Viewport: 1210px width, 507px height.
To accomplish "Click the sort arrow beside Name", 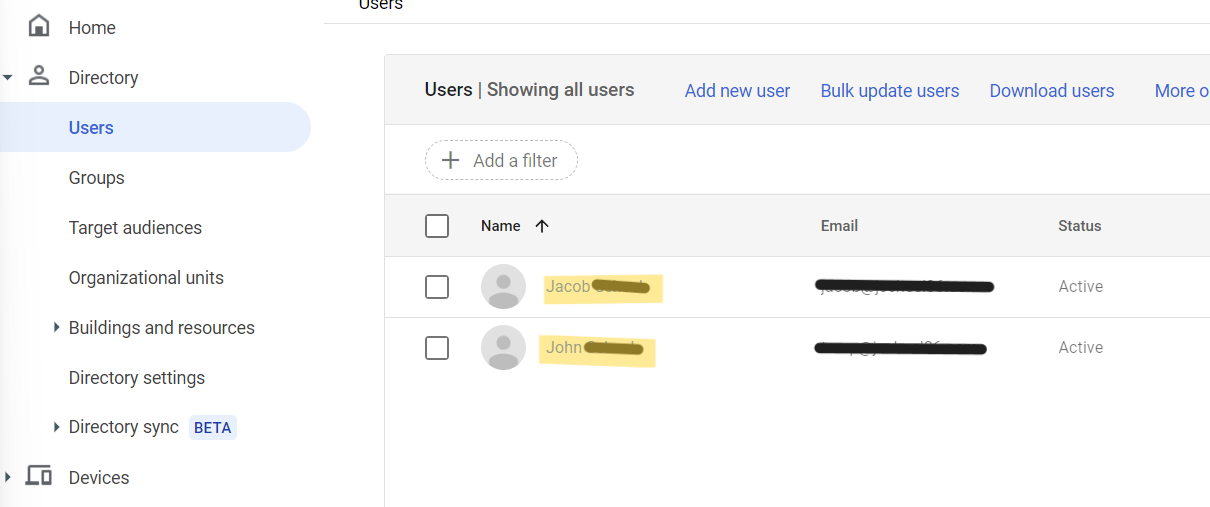I will click(x=542, y=226).
